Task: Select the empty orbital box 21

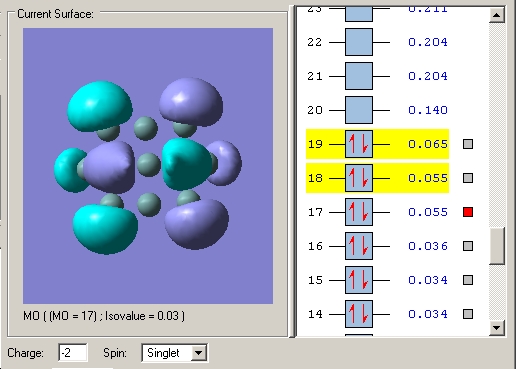Action: coord(359,76)
